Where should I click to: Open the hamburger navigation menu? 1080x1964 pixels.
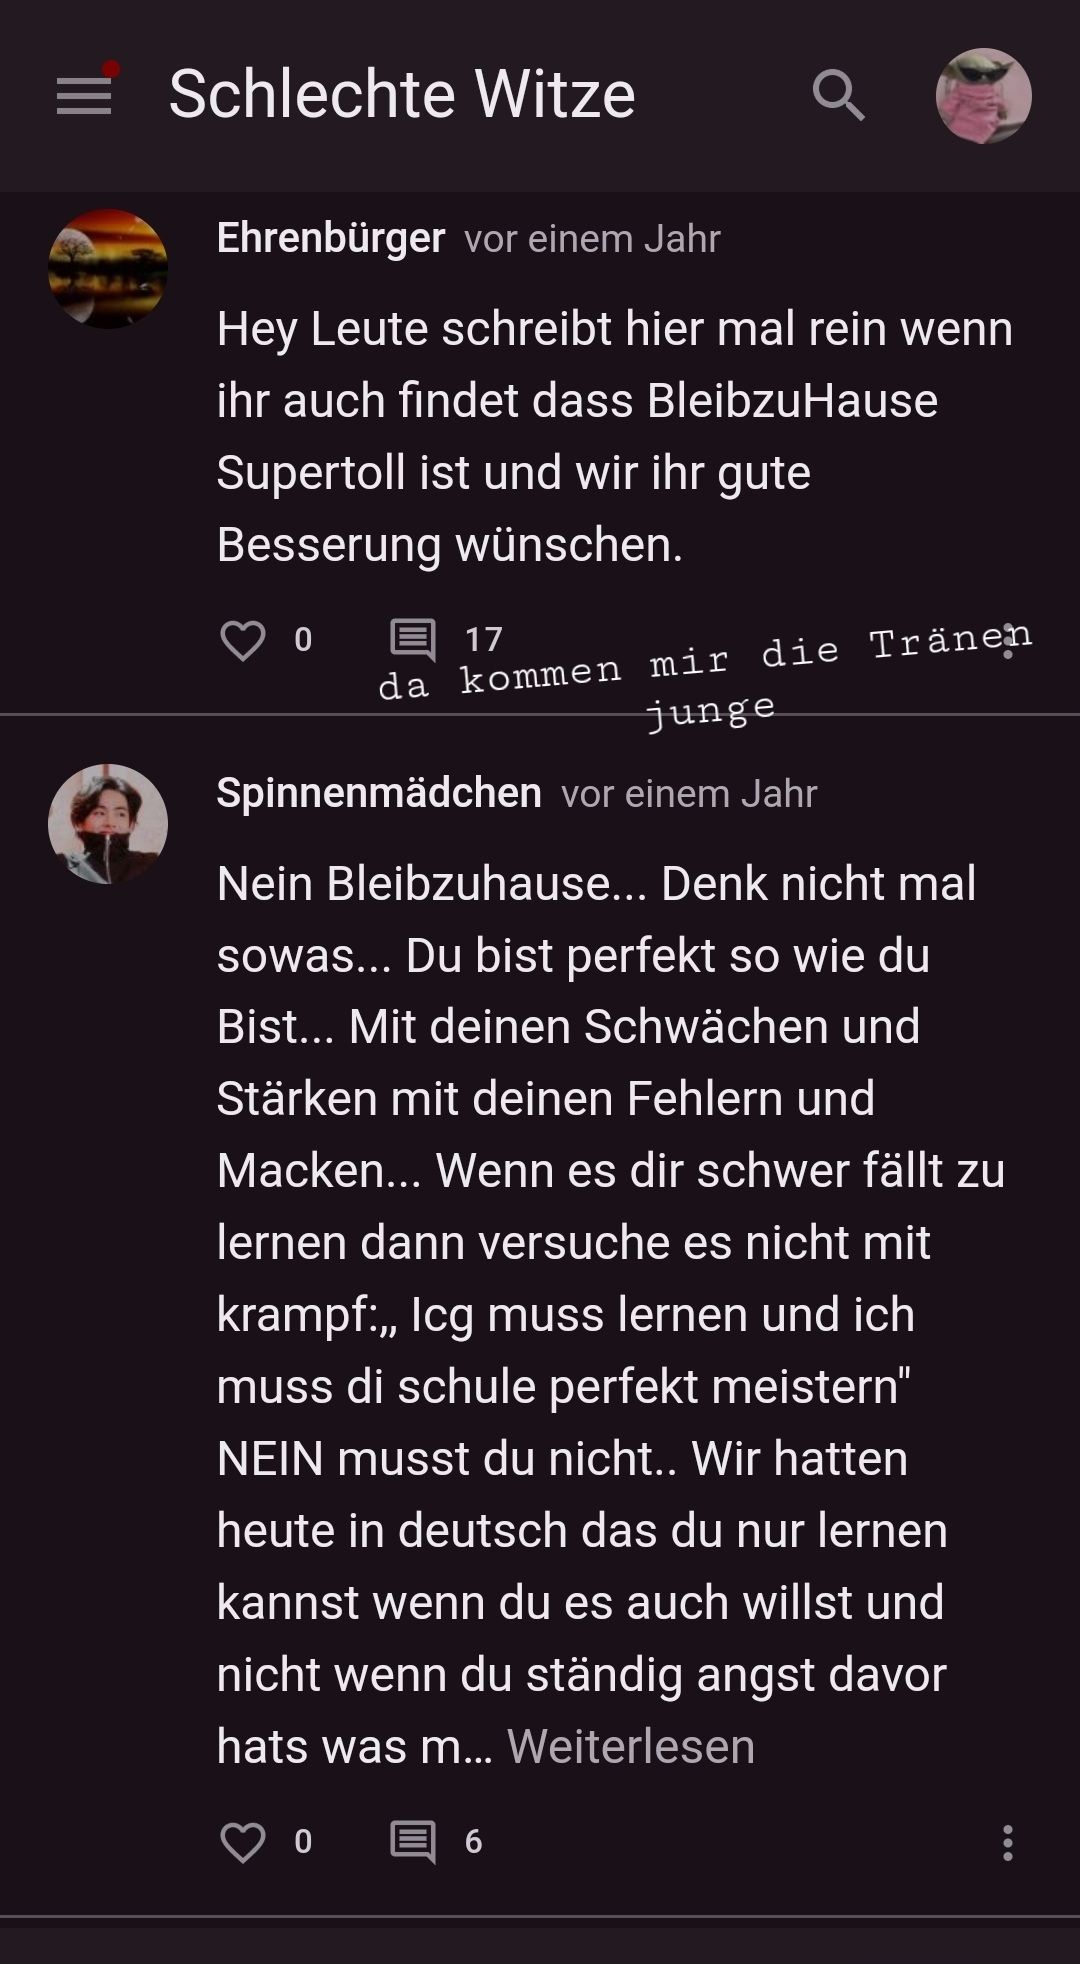click(84, 95)
